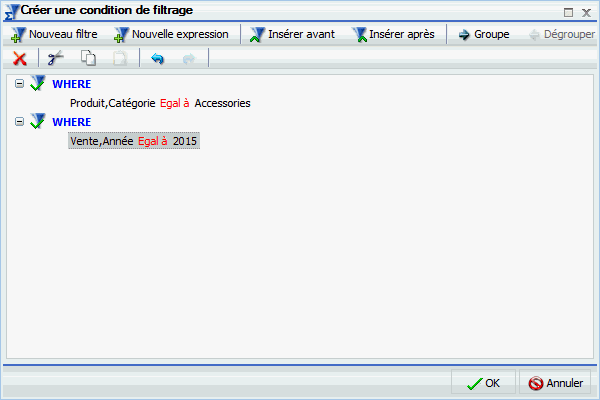Collapse the second WHERE node
This screenshot has width=600, height=400.
click(19, 121)
